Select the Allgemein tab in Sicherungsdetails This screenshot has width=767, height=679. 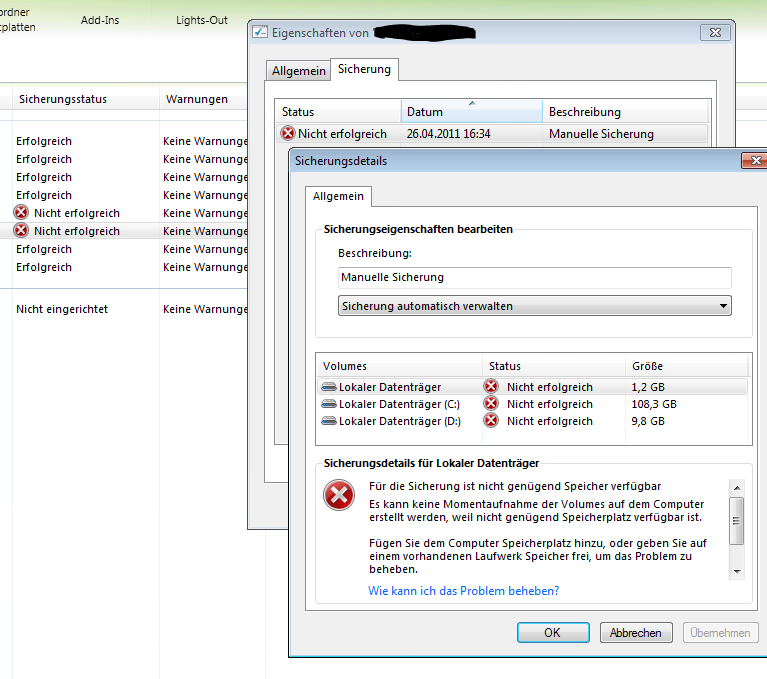click(338, 196)
